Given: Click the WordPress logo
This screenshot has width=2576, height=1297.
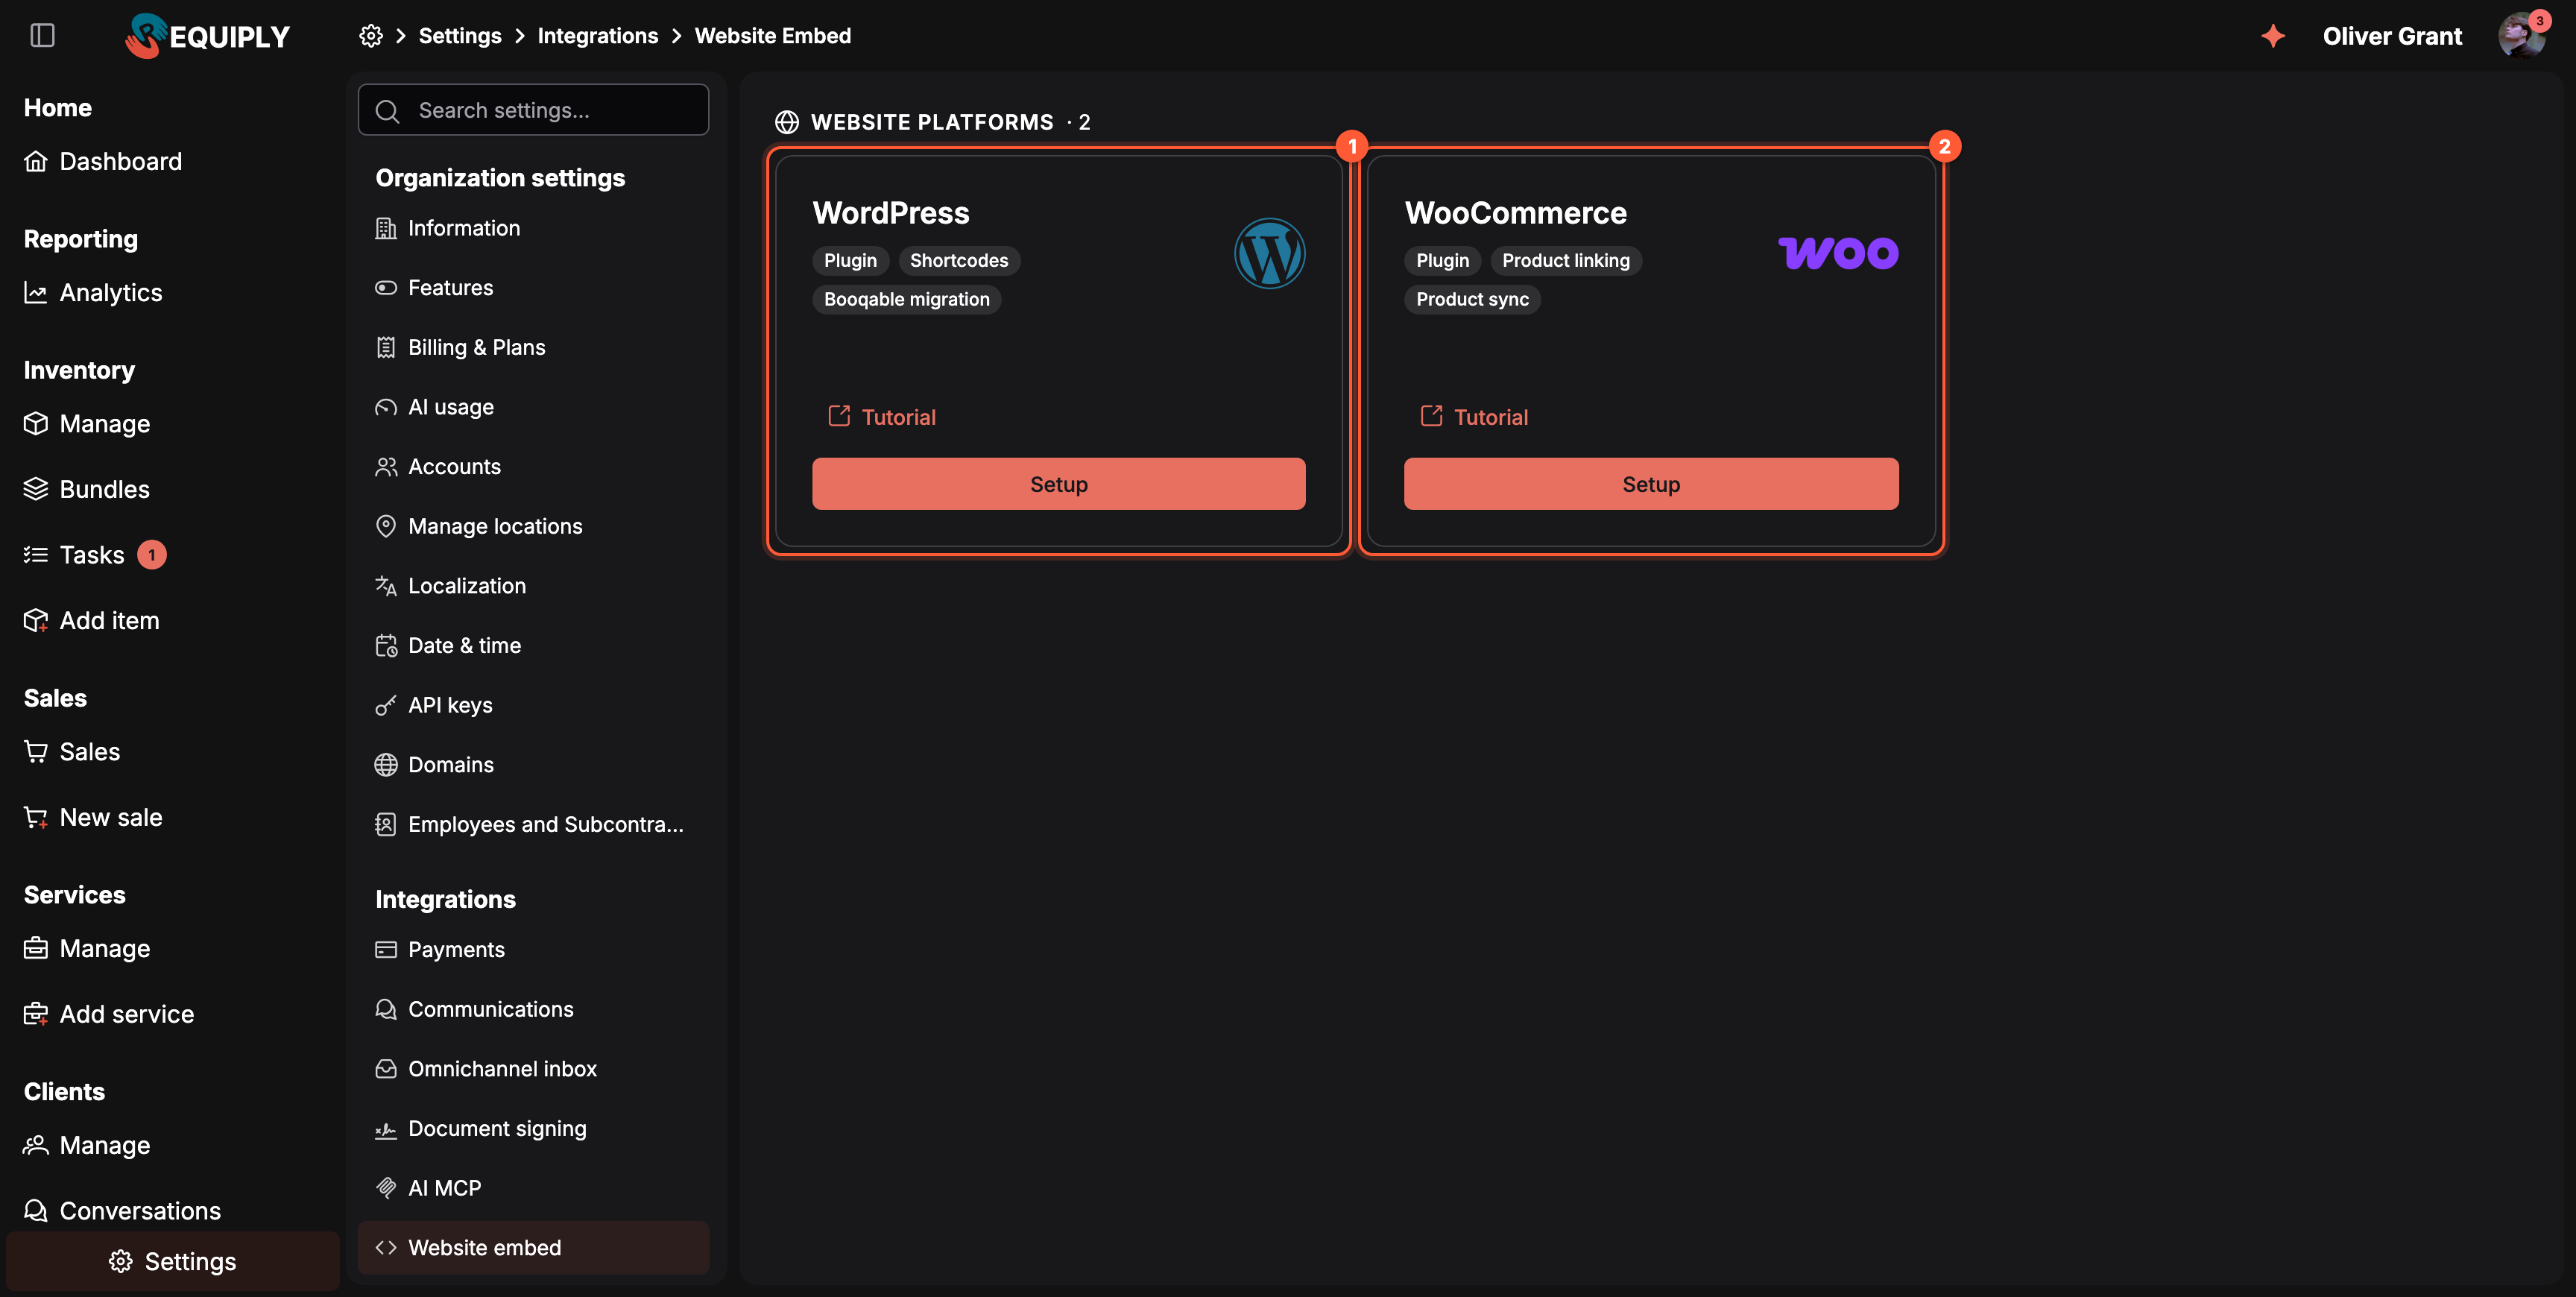Looking at the screenshot, I should tap(1269, 253).
